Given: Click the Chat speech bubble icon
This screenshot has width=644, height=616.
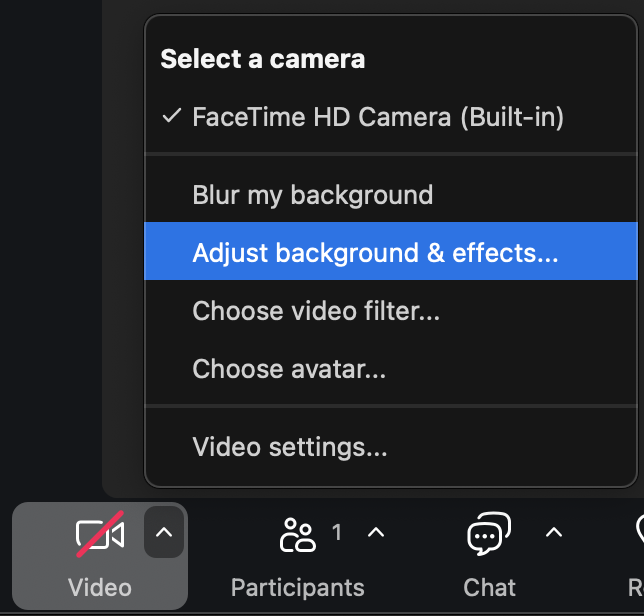Looking at the screenshot, I should coord(489,535).
